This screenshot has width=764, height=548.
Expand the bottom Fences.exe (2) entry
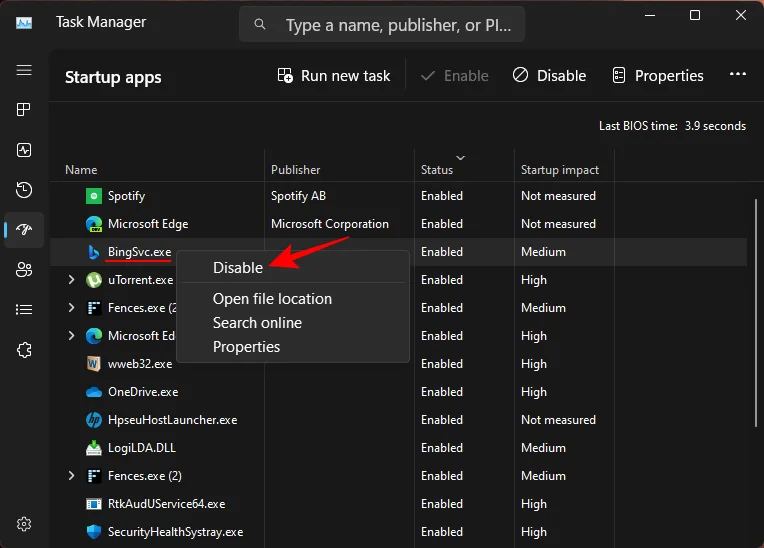[71, 476]
